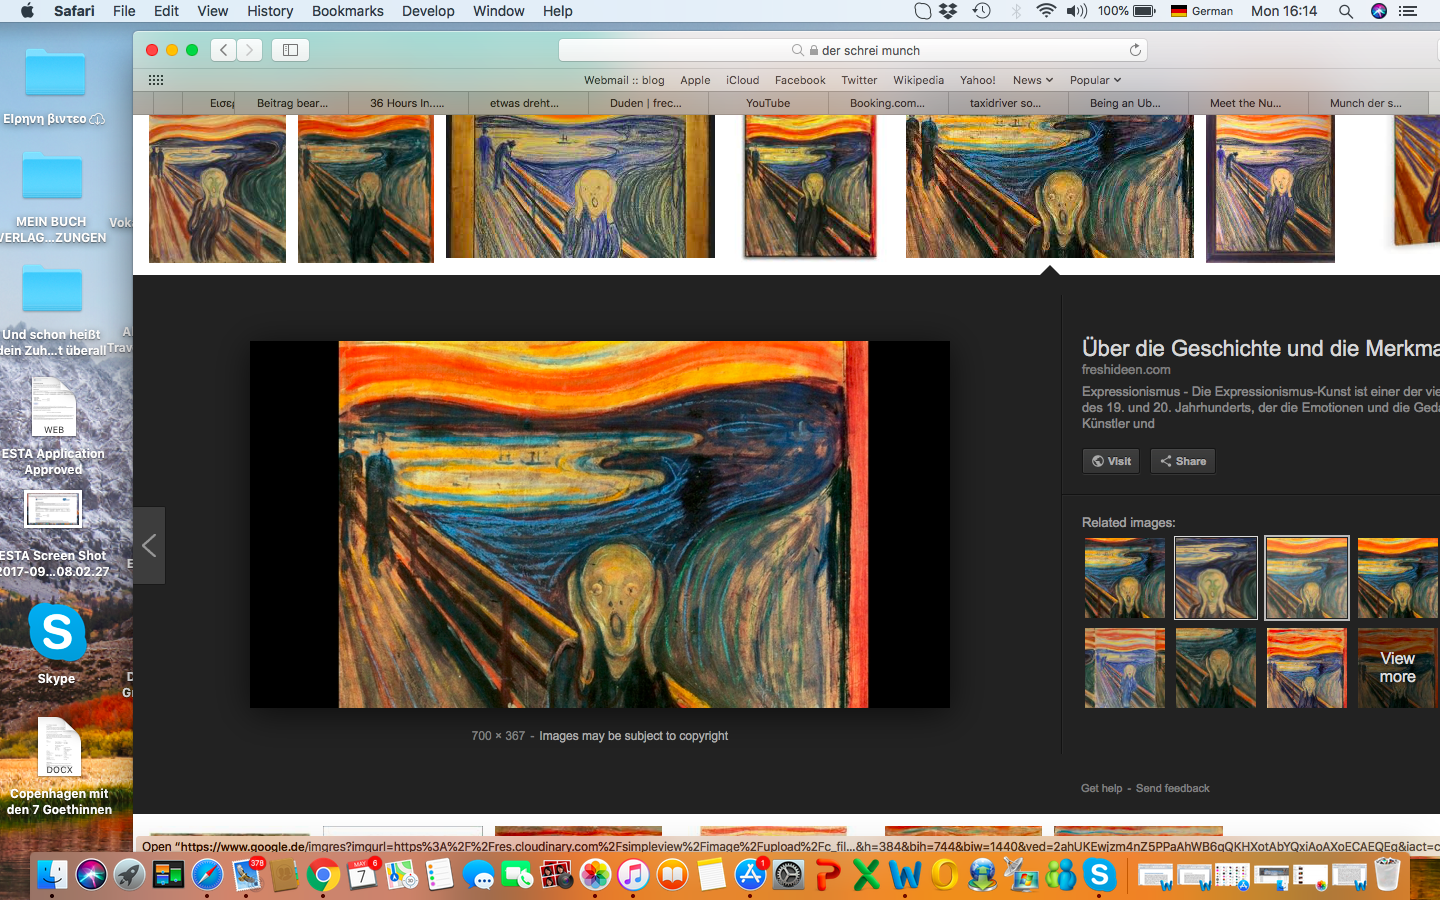Open iBooks from the Dock
Screen dimensions: 1440x900
(x=673, y=875)
